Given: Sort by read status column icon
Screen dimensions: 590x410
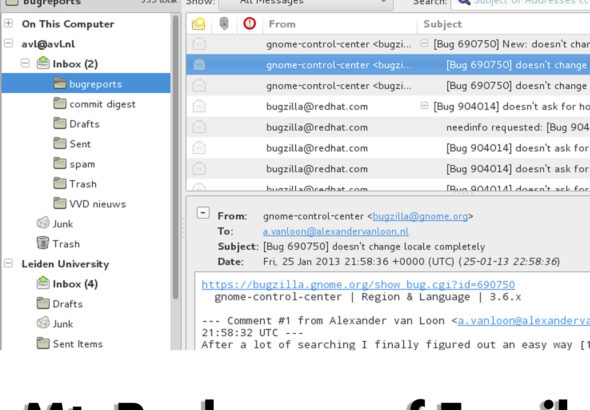Looking at the screenshot, I should pyautogui.click(x=199, y=24).
